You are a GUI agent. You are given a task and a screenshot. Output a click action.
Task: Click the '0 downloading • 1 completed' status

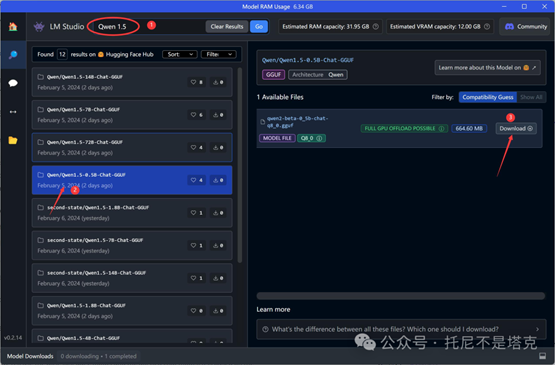pos(98,356)
